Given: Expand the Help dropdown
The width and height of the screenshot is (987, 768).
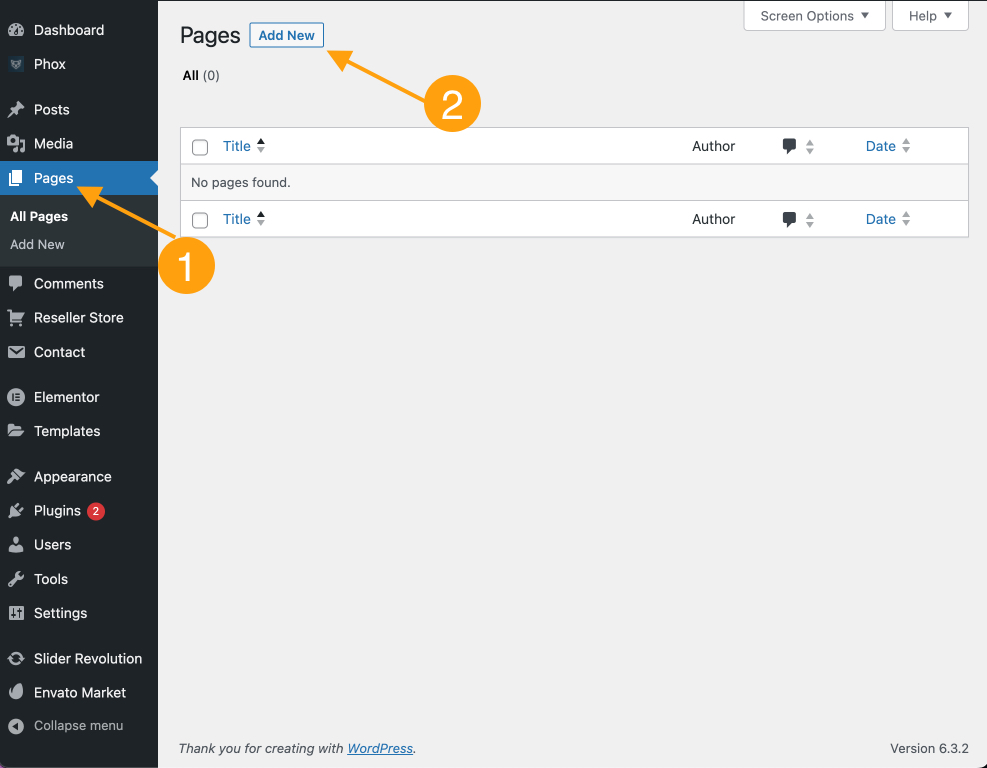Looking at the screenshot, I should 929,16.
